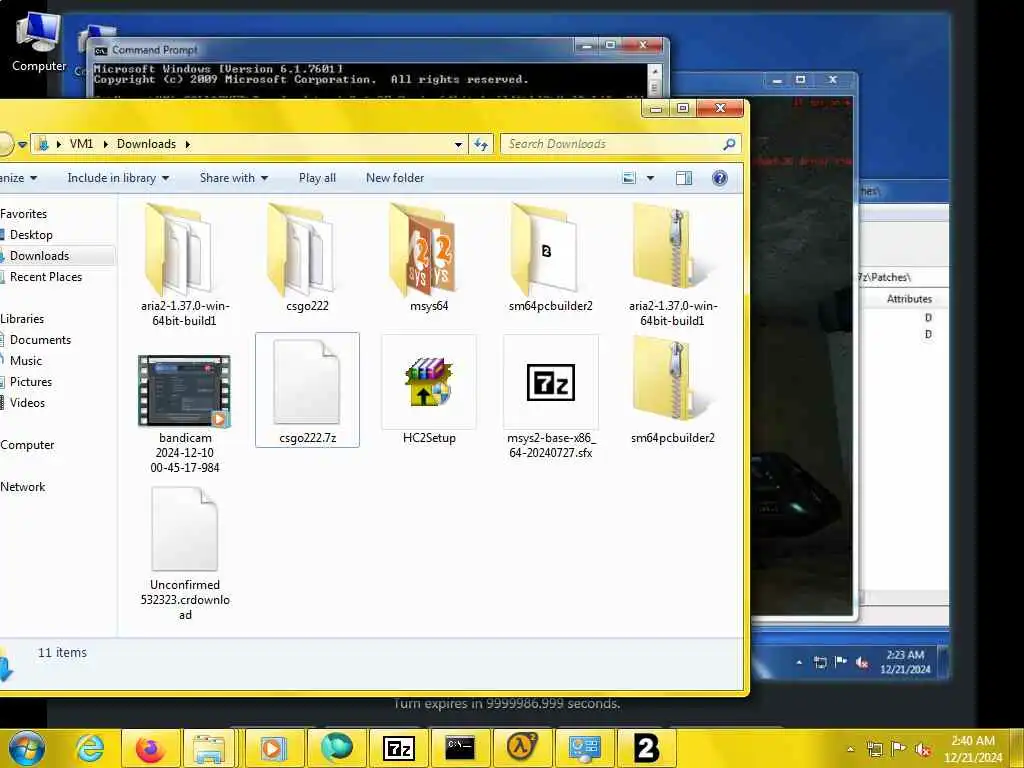Switch to Command Prompt taskbar button
Image resolution: width=1024 pixels, height=768 pixels.
(460, 748)
